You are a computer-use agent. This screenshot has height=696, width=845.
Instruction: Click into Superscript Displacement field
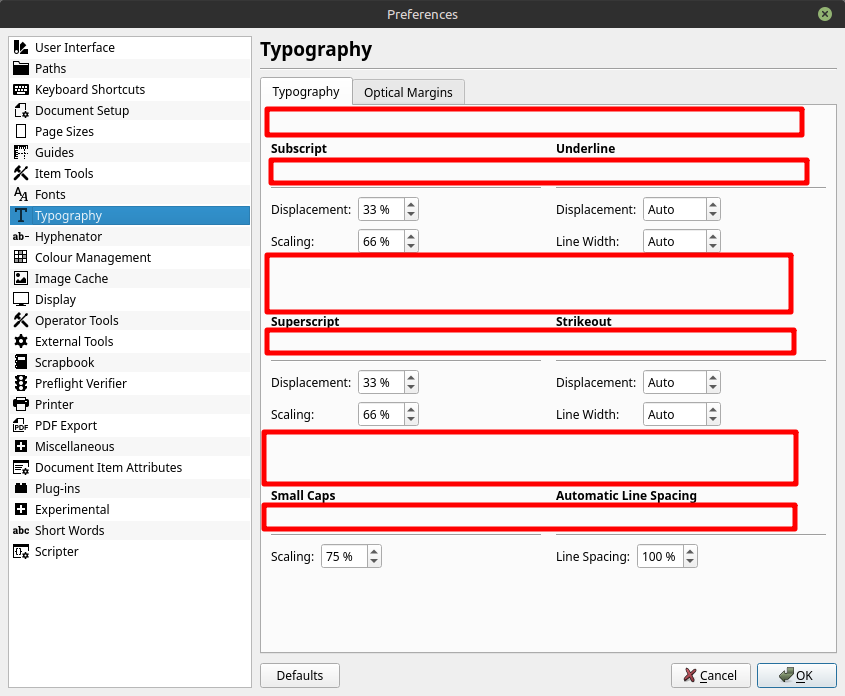(x=380, y=383)
